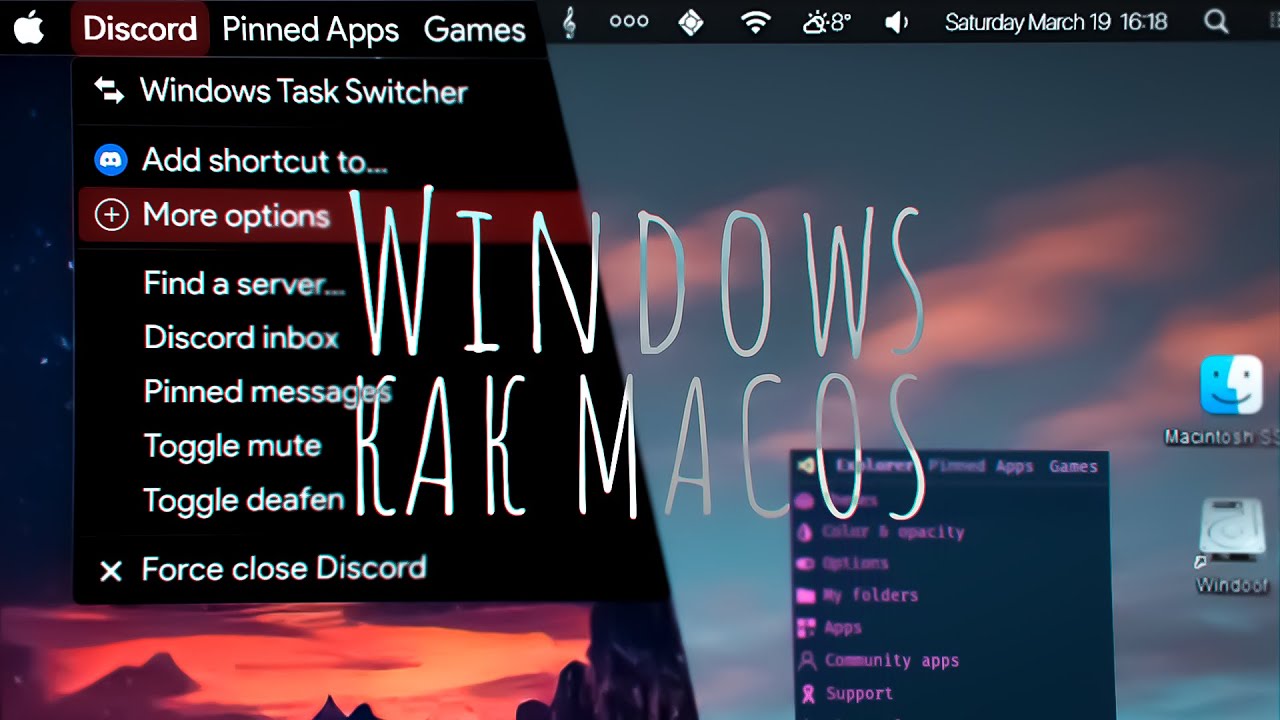This screenshot has width=1280, height=720.
Task: Open the date and time Saturday March 19
Action: click(x=1056, y=22)
